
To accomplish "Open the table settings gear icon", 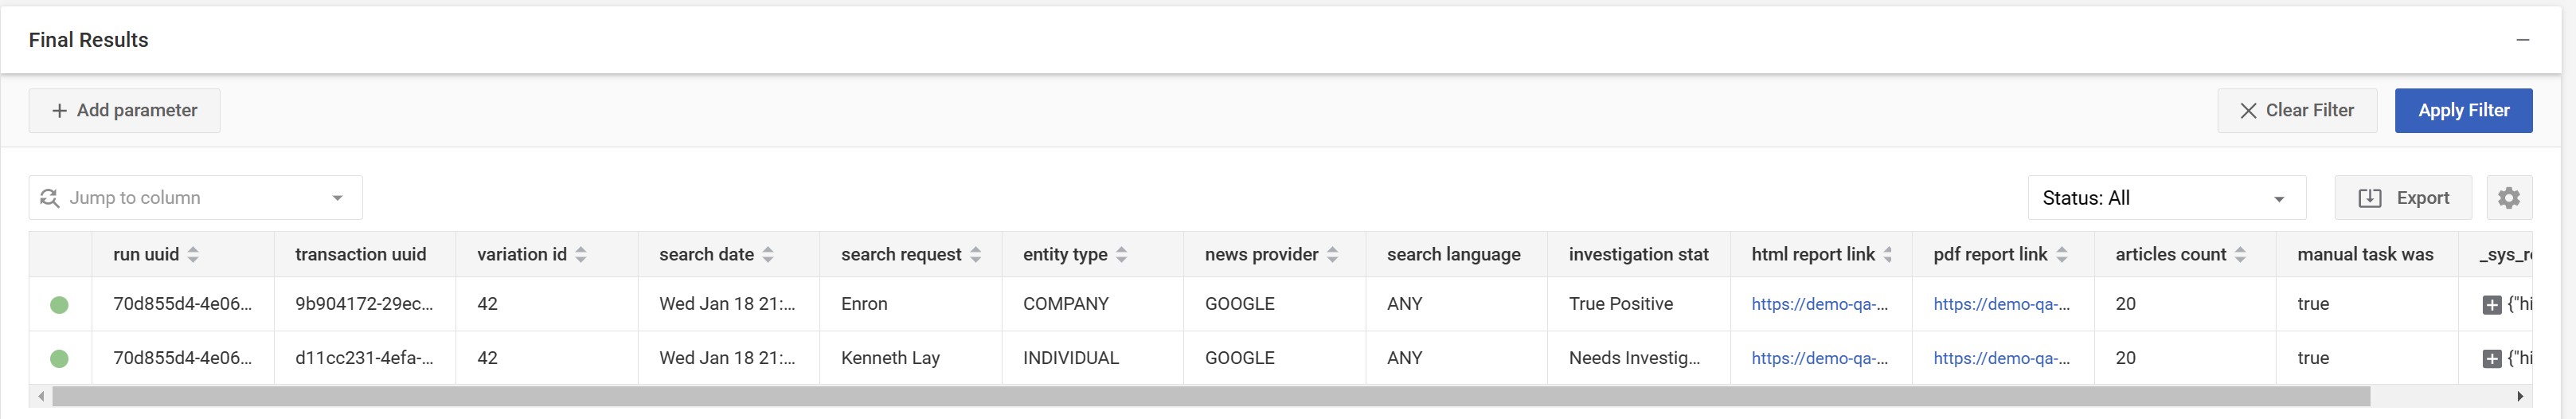I will click(x=2508, y=198).
